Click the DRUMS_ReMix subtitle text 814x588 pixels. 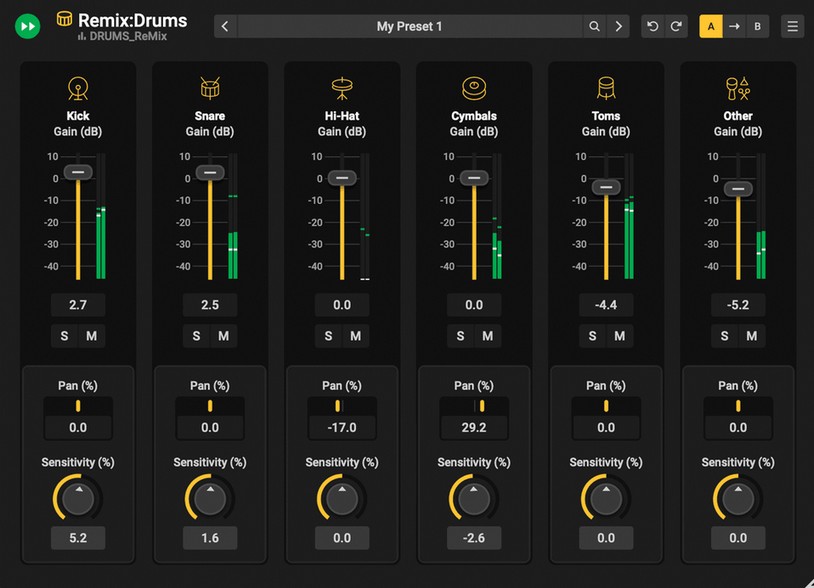pyautogui.click(x=128, y=36)
